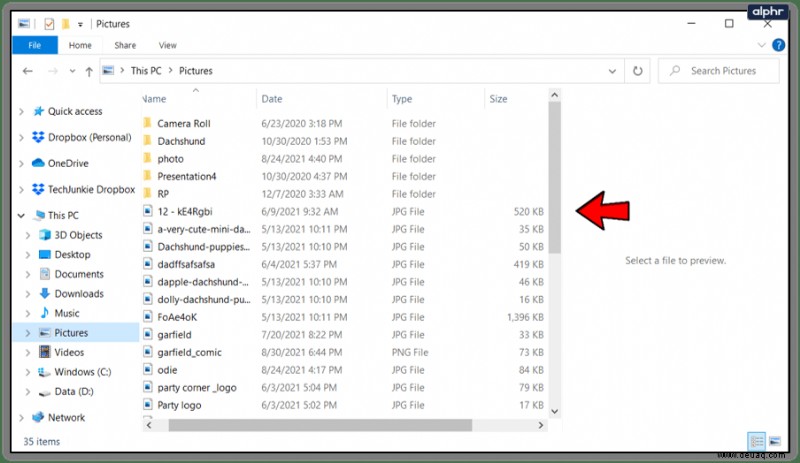
Task: Open Documents in navigation pane
Action: click(x=79, y=274)
